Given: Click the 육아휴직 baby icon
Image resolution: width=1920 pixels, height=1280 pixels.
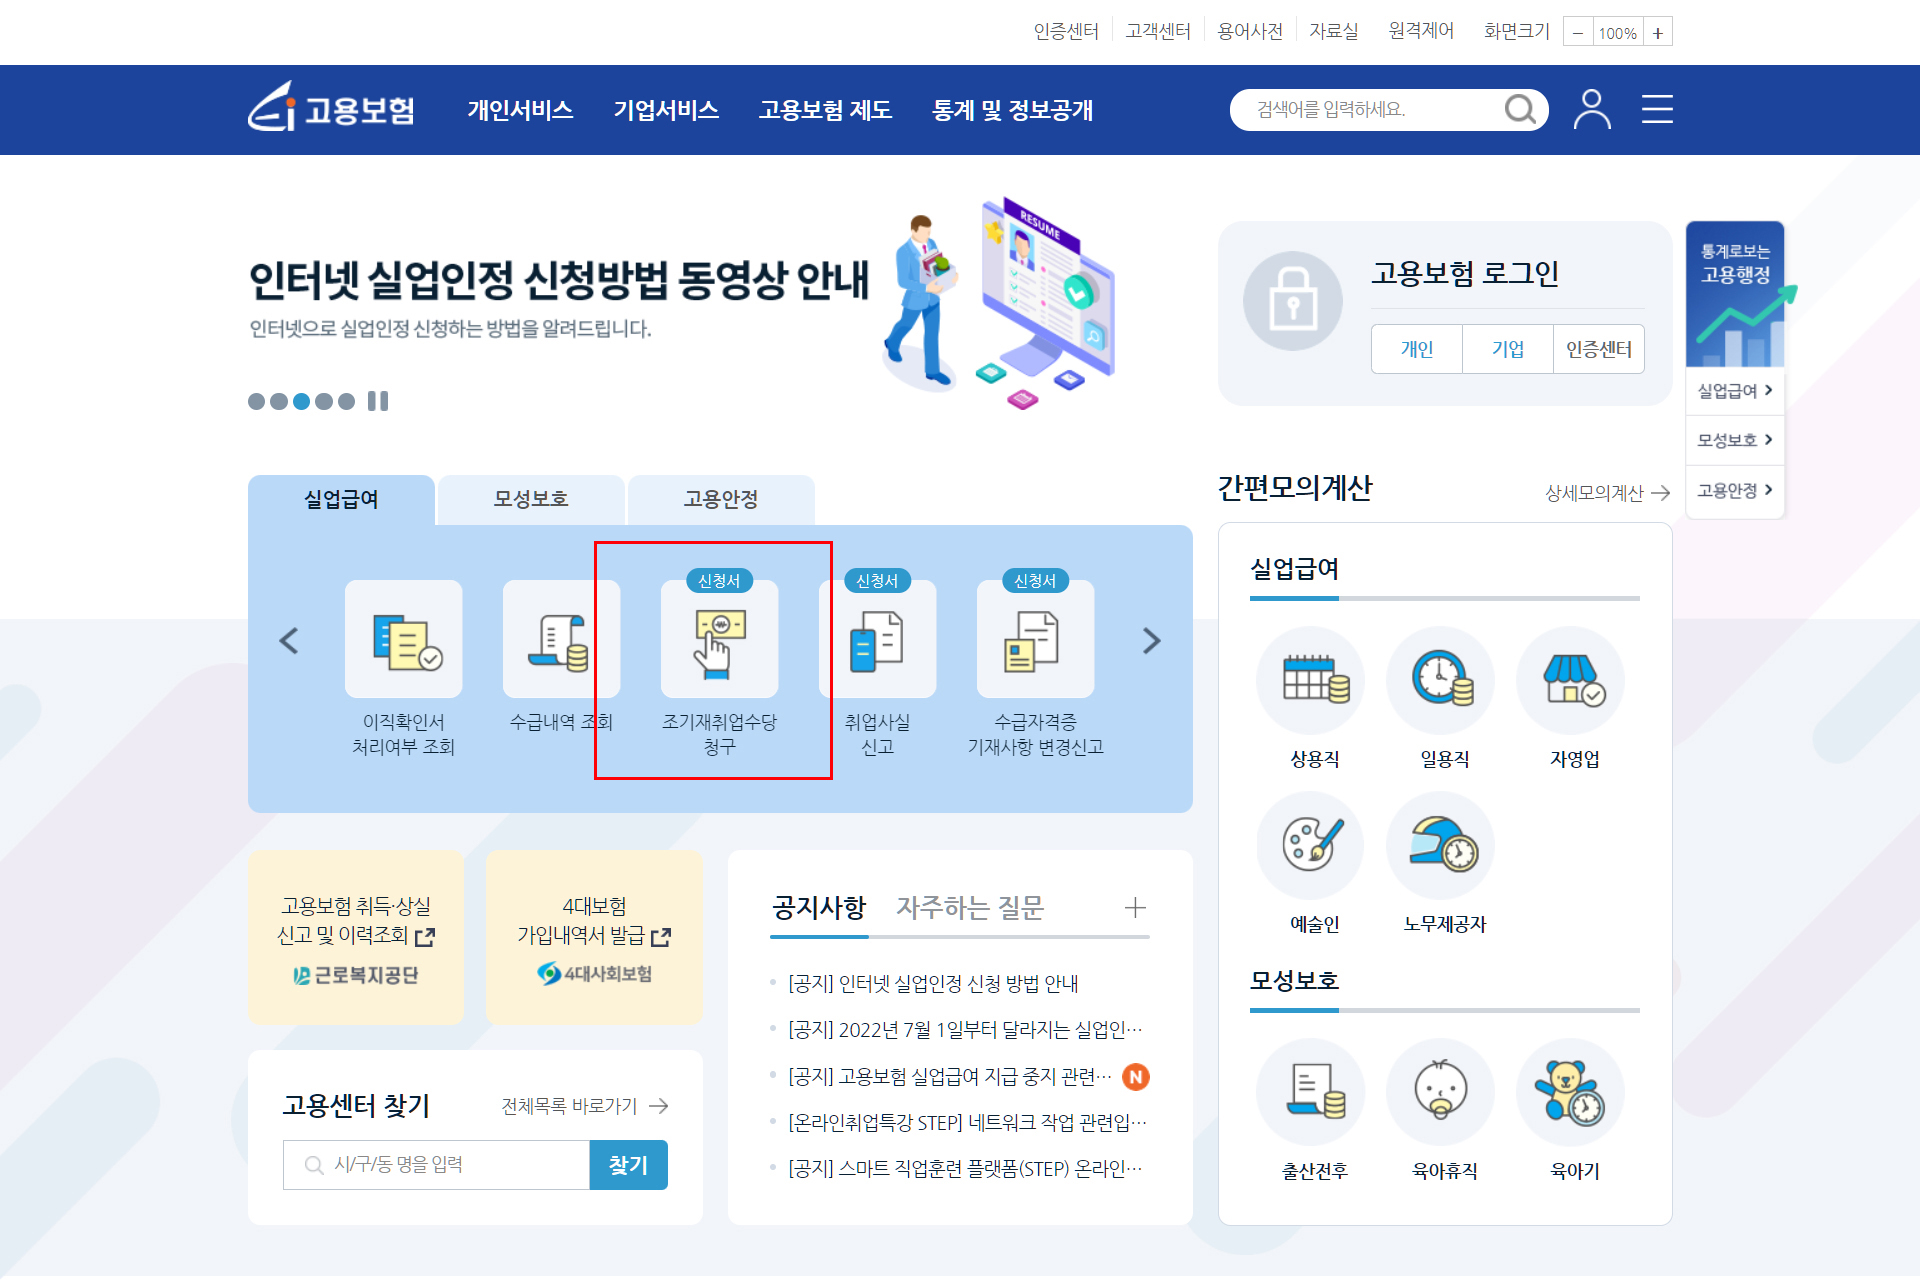Looking at the screenshot, I should [1444, 1092].
